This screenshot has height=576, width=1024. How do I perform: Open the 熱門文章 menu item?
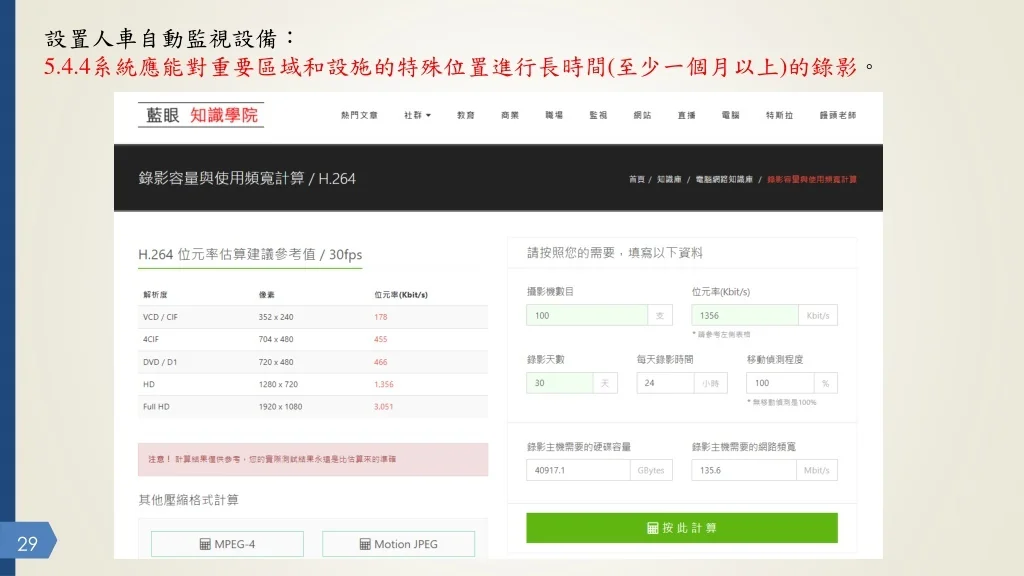coord(359,115)
